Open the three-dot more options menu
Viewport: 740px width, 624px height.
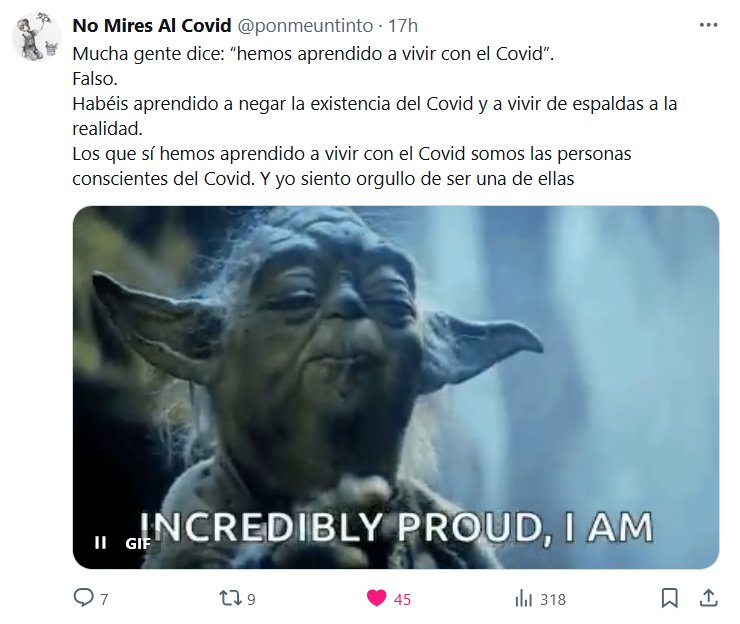(708, 25)
